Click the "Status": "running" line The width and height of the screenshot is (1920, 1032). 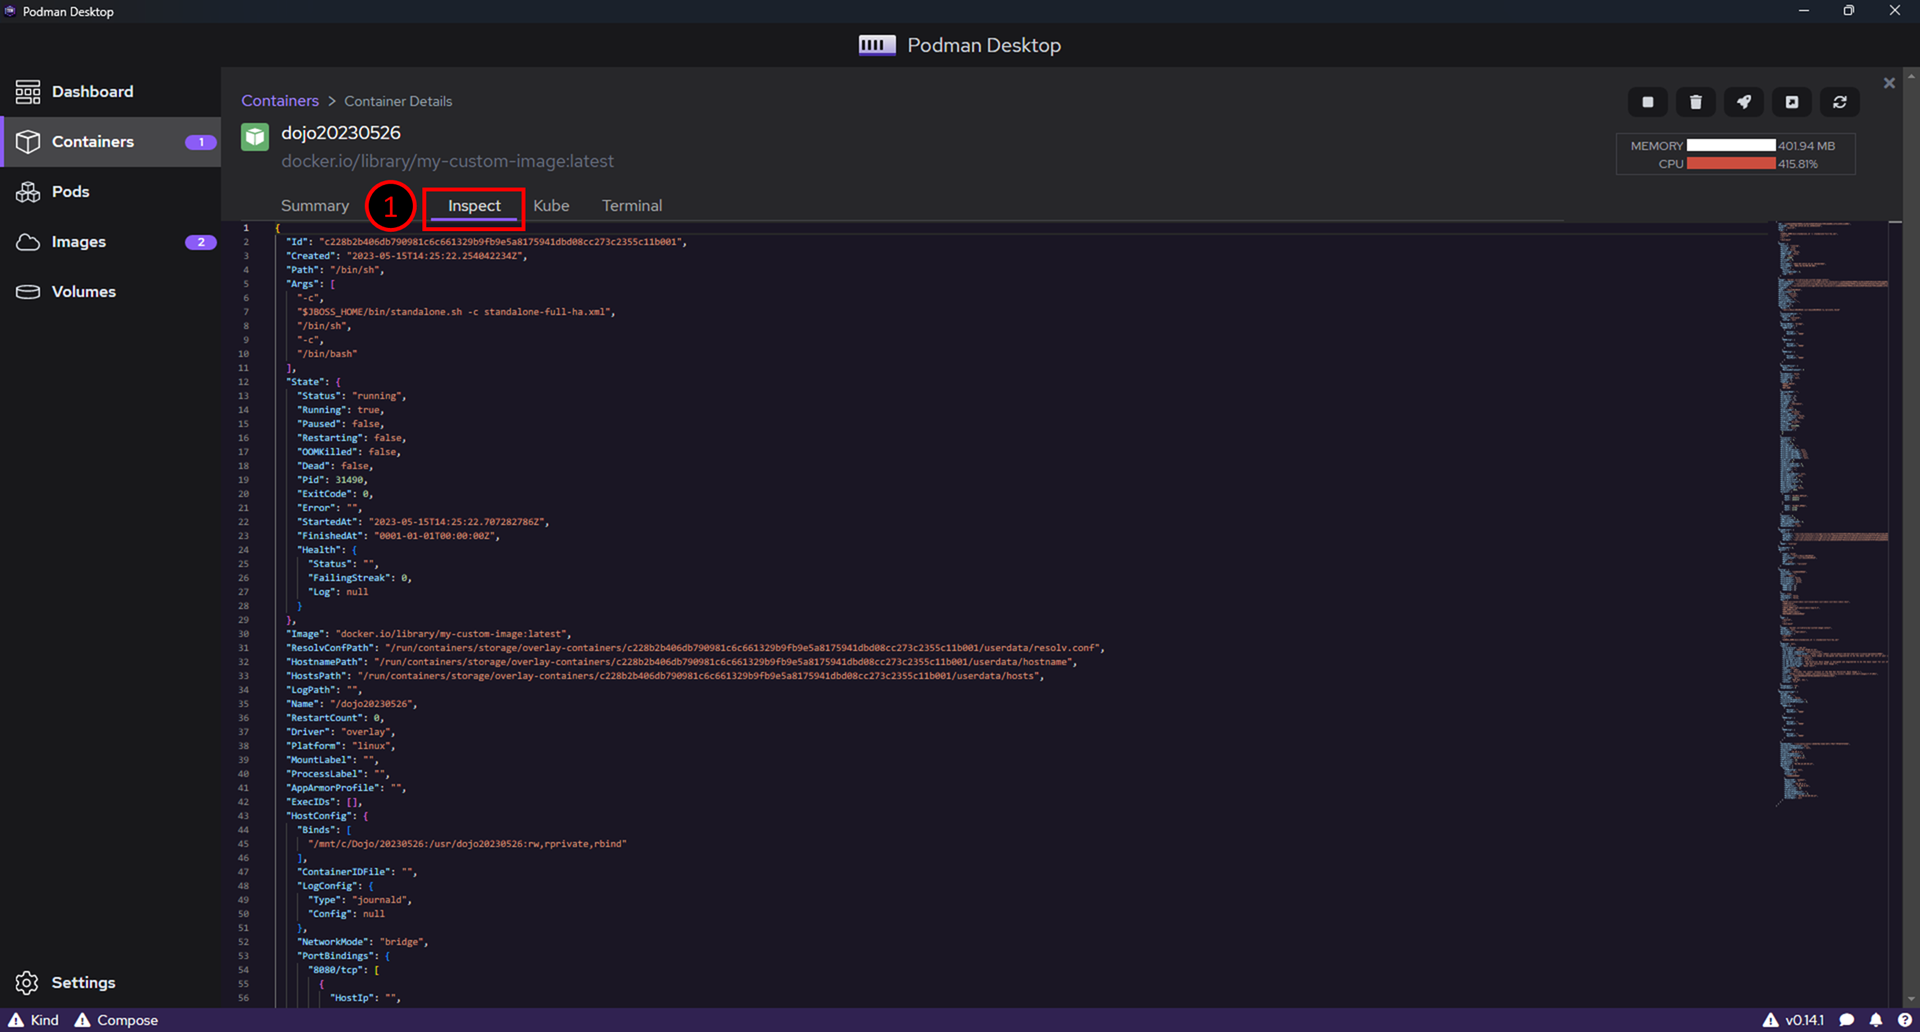coord(352,396)
